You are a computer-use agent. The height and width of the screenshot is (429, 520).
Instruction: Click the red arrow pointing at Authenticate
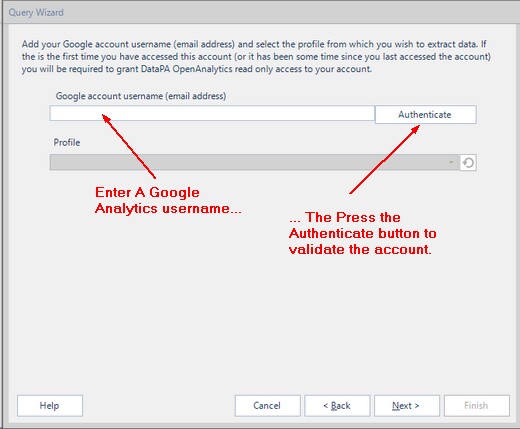[385, 159]
